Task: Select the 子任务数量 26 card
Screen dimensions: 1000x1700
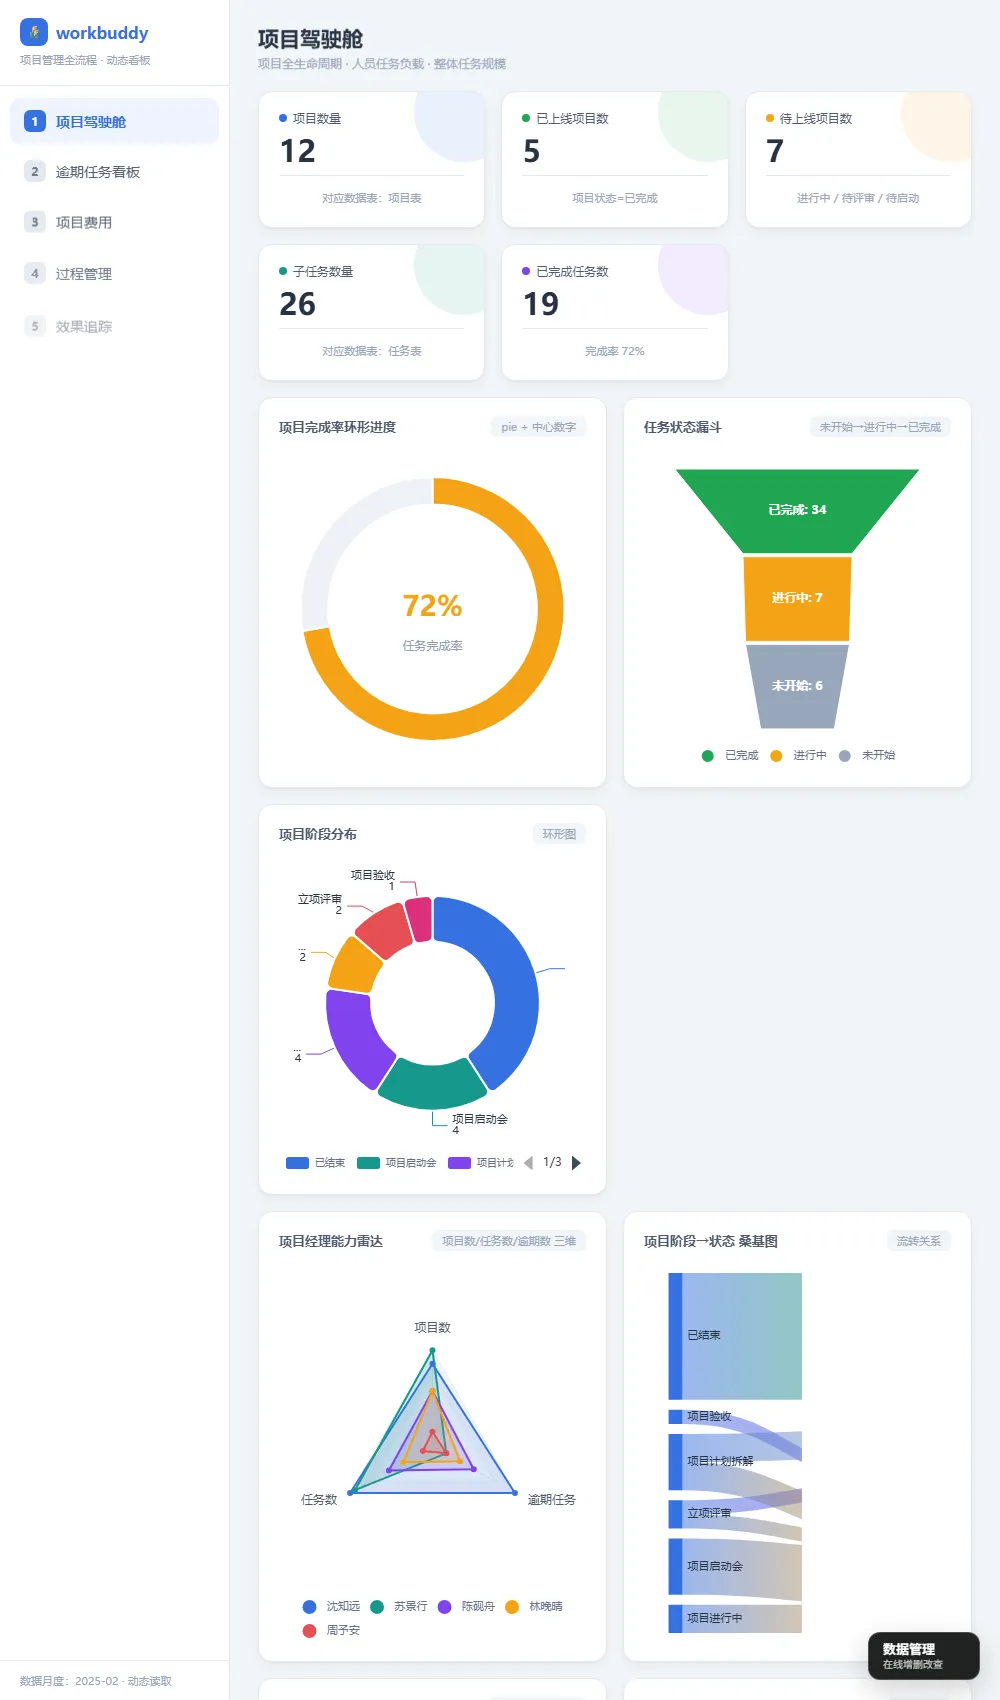Action: coord(371,312)
